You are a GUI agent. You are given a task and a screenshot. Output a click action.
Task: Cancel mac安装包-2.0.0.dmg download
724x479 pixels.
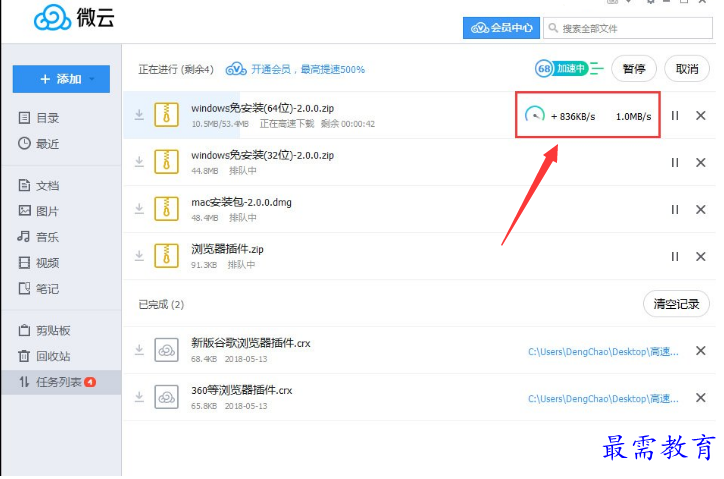point(700,210)
